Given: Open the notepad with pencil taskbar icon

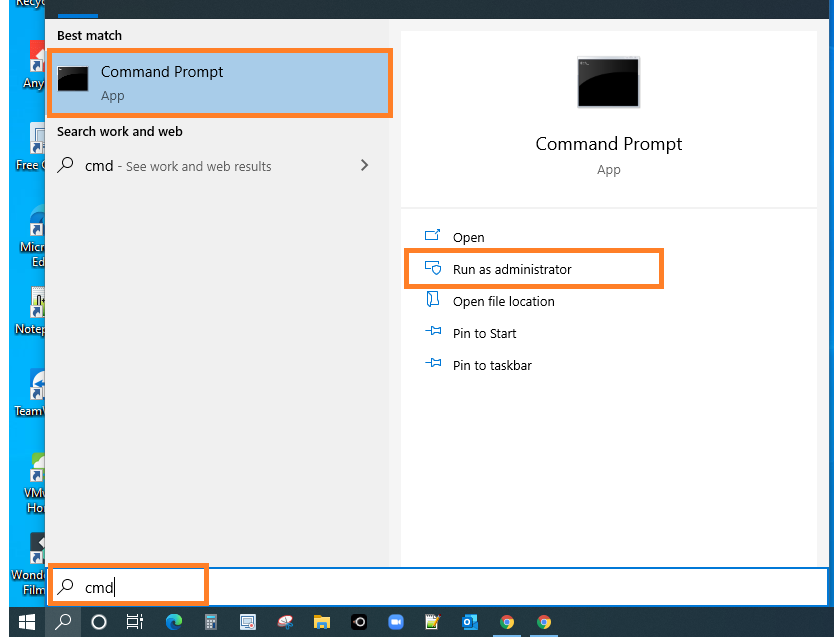Looking at the screenshot, I should (x=432, y=621).
